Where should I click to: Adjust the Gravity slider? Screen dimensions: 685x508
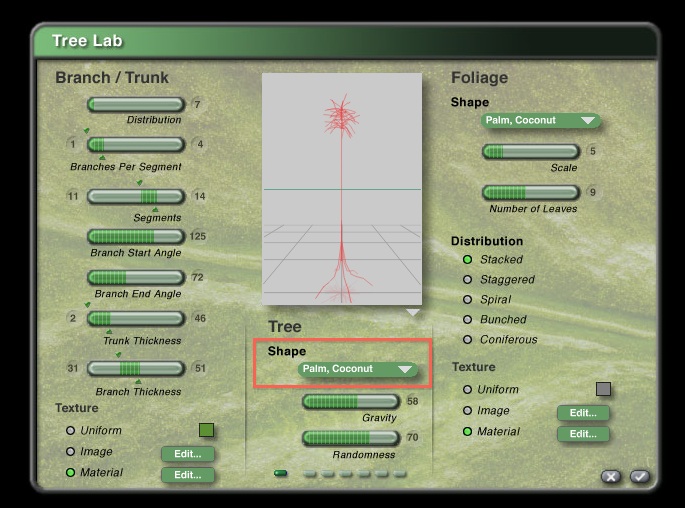[x=351, y=401]
